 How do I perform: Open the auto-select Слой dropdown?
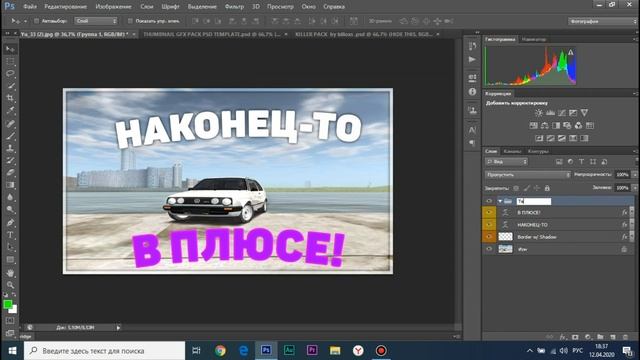(96, 21)
